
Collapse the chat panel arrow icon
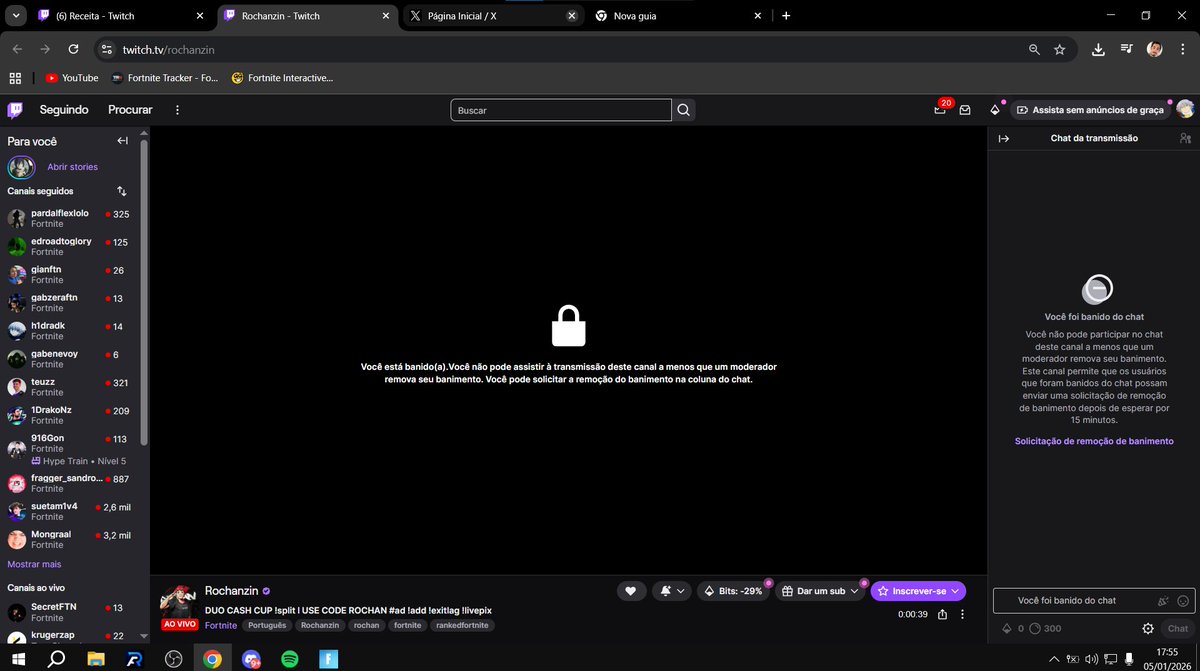click(1004, 138)
